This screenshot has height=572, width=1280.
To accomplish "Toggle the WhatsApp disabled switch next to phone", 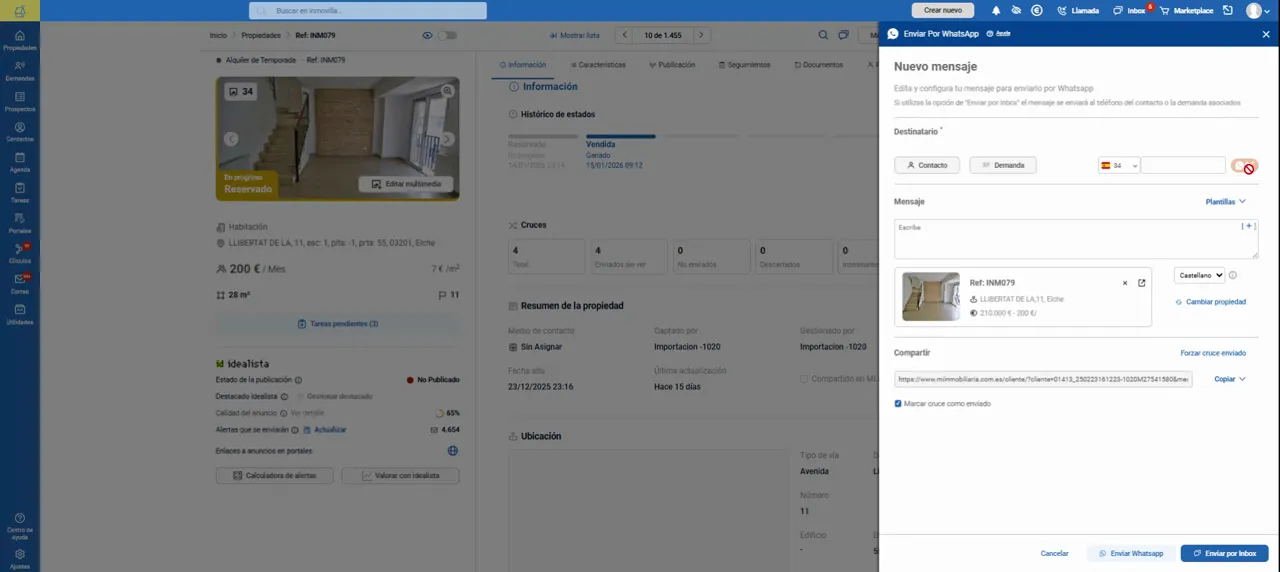I will pos(1245,166).
